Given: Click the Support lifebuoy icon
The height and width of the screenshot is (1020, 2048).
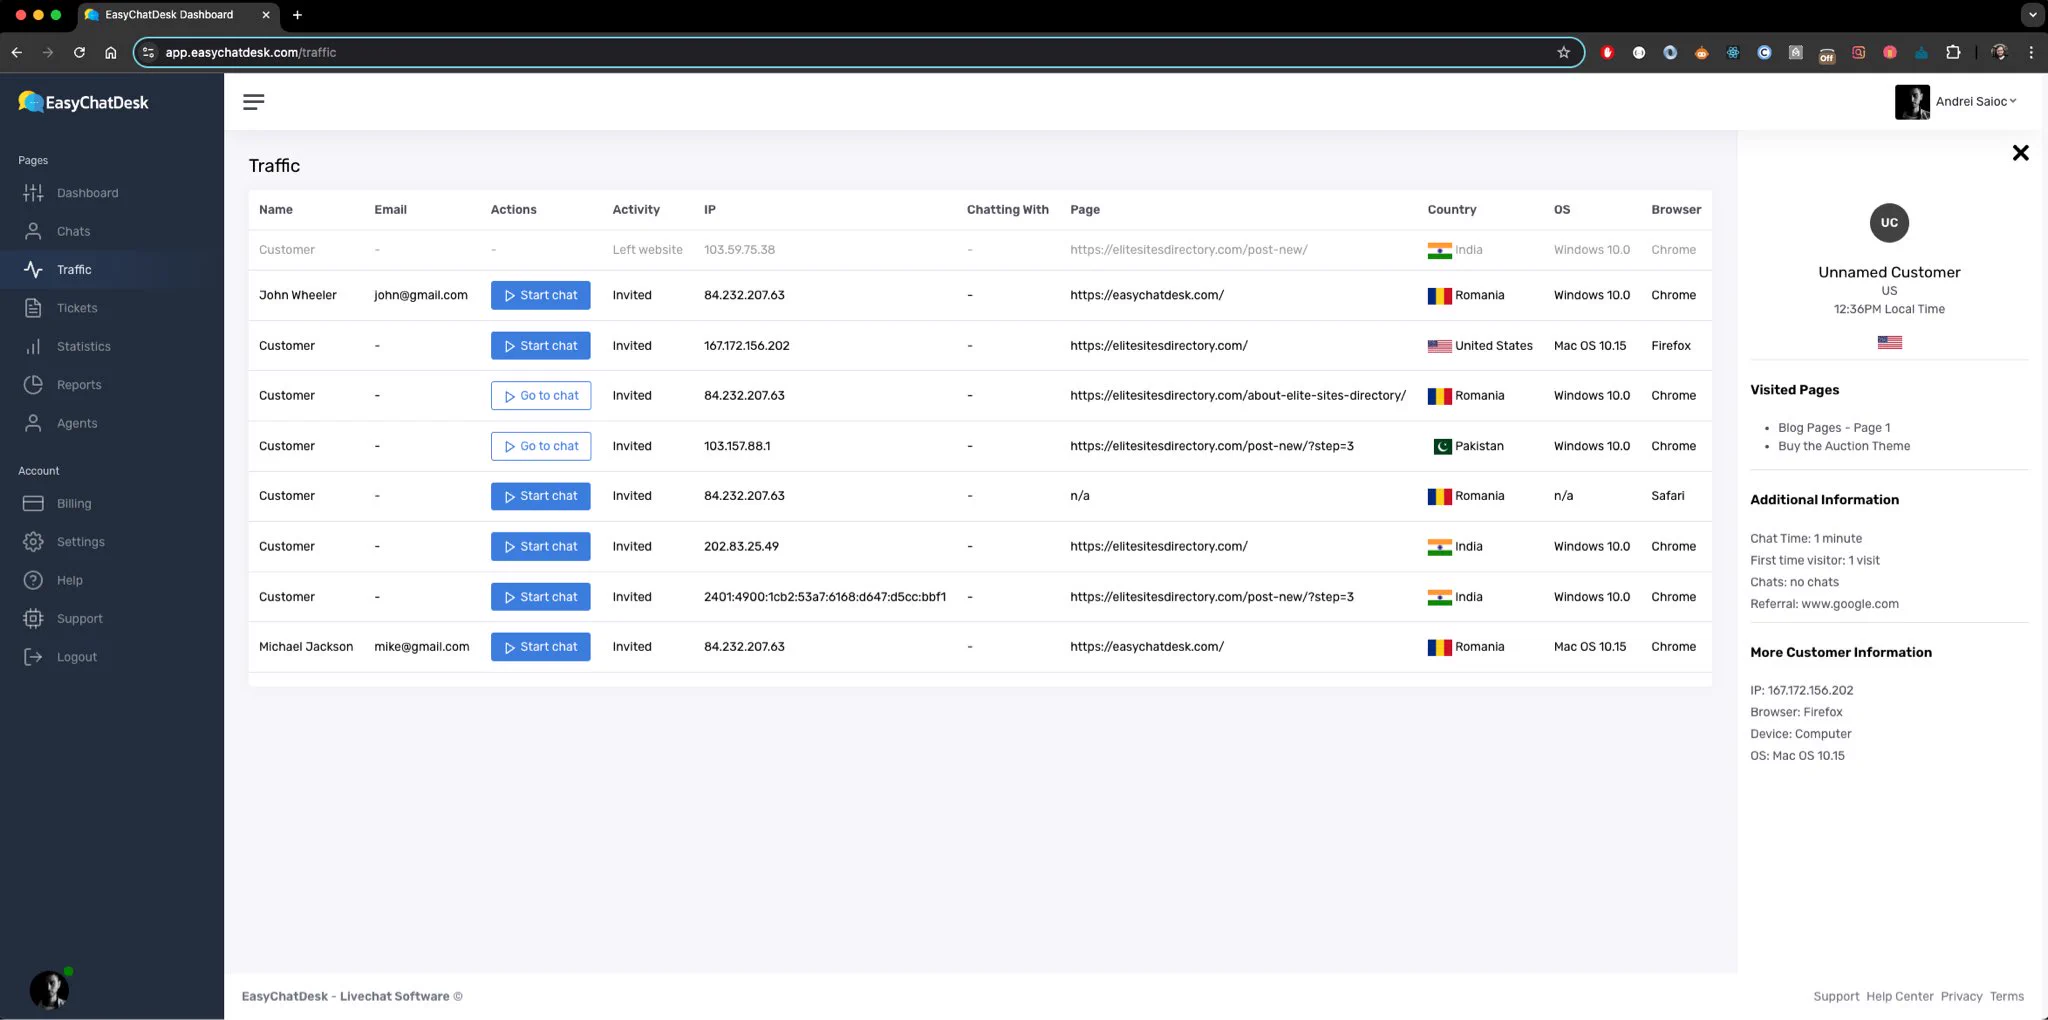Looking at the screenshot, I should 33,618.
